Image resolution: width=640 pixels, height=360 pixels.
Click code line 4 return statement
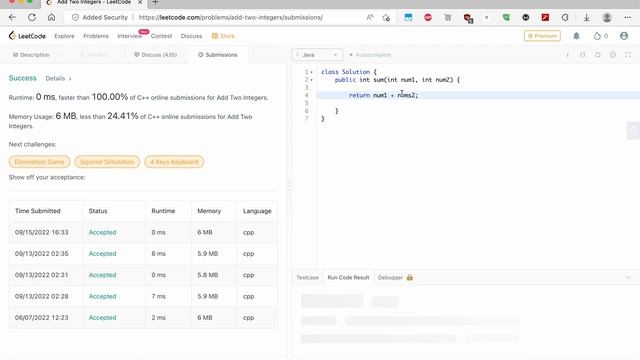click(384, 96)
